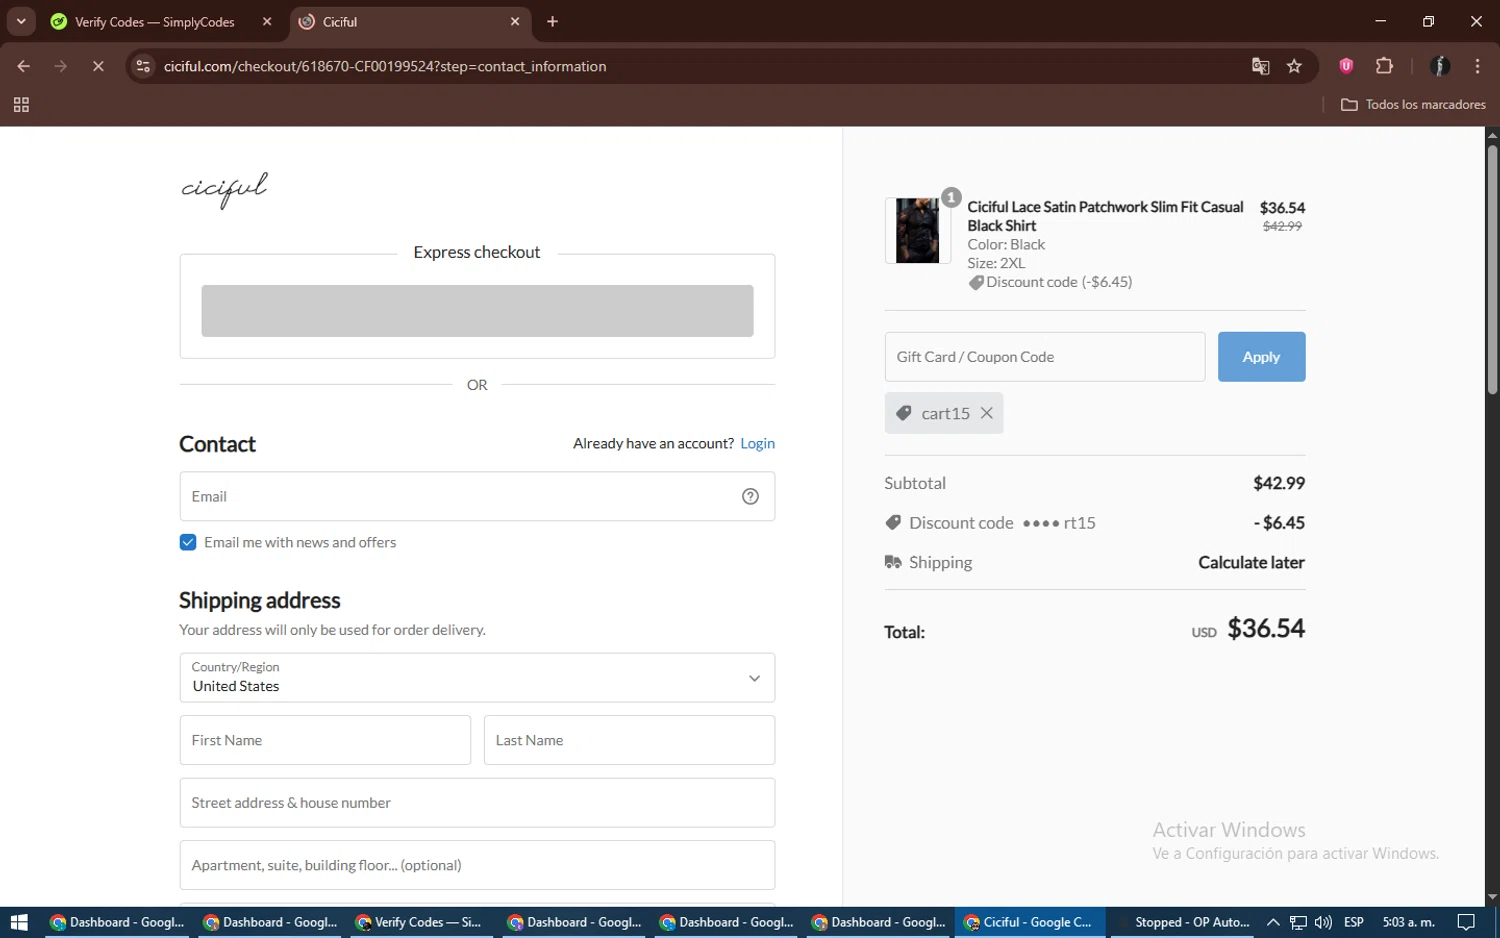The image size is (1500, 938).
Task: Open the red shield extension icon
Action: point(1346,66)
